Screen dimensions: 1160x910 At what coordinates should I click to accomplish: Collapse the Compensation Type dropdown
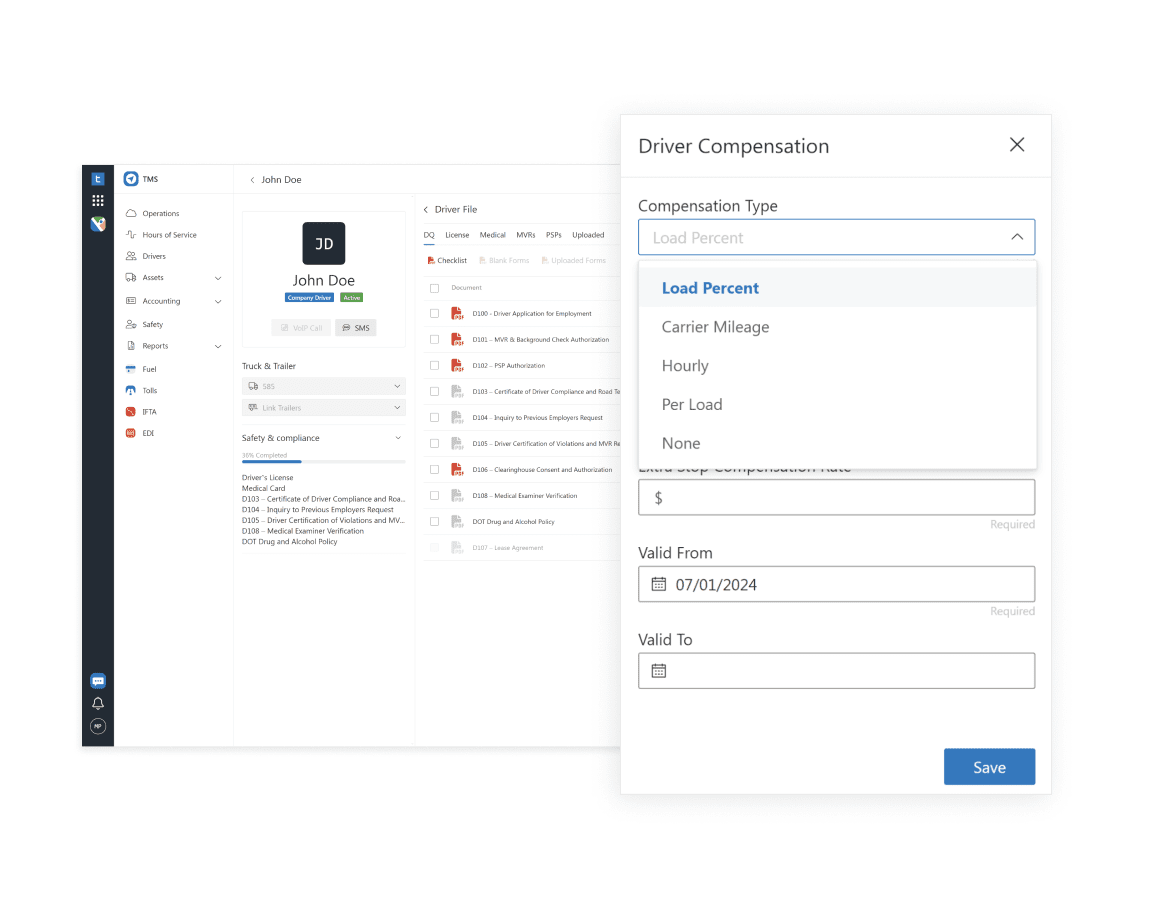(x=1017, y=236)
